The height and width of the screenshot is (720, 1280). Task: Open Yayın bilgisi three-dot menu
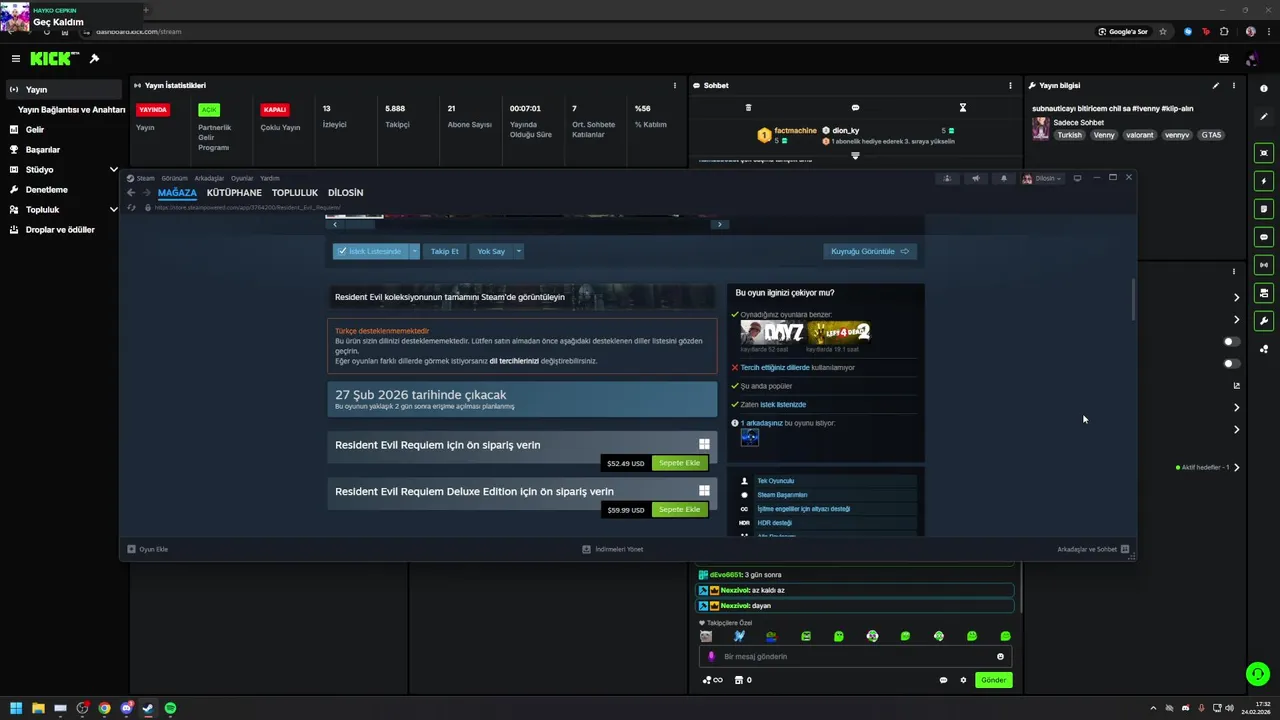[1234, 86]
